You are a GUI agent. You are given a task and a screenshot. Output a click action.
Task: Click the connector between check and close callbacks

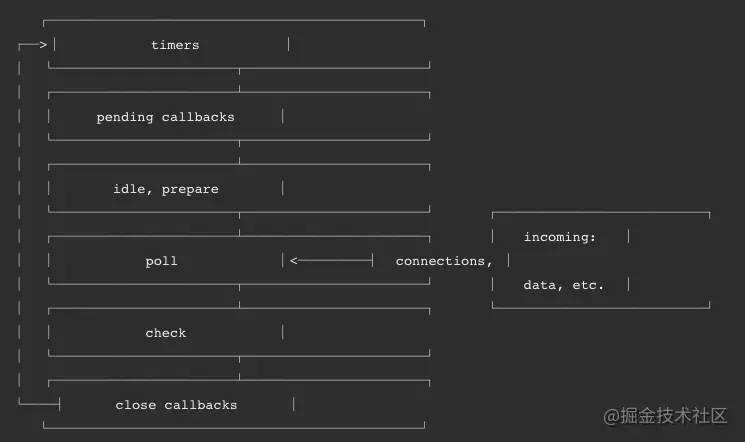(x=239, y=368)
